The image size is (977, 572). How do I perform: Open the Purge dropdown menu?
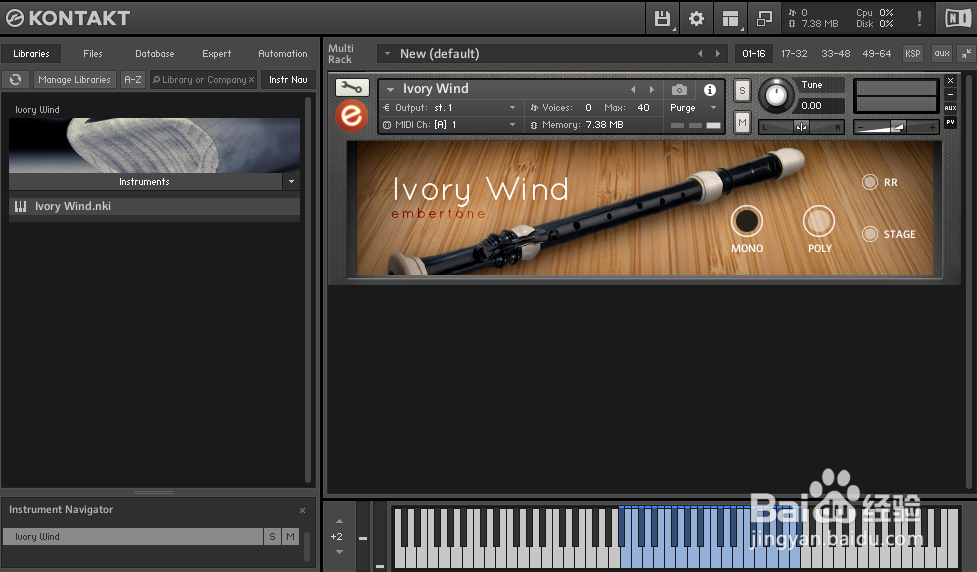(x=713, y=108)
